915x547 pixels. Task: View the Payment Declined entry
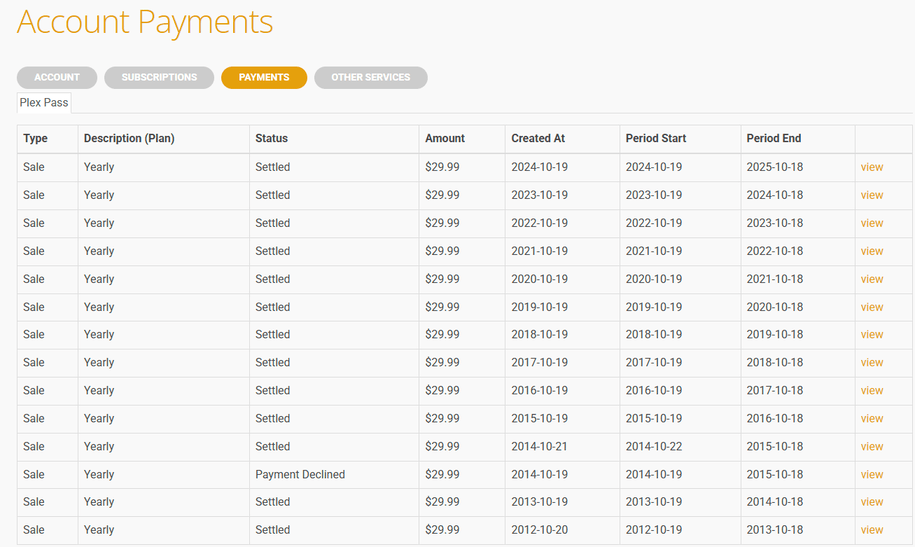pyautogui.click(x=871, y=475)
